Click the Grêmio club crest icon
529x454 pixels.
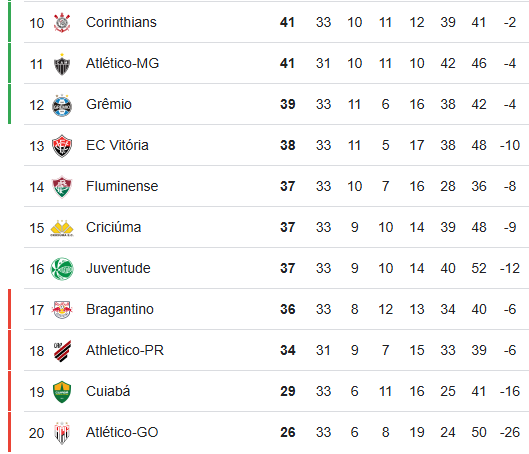[x=62, y=105]
